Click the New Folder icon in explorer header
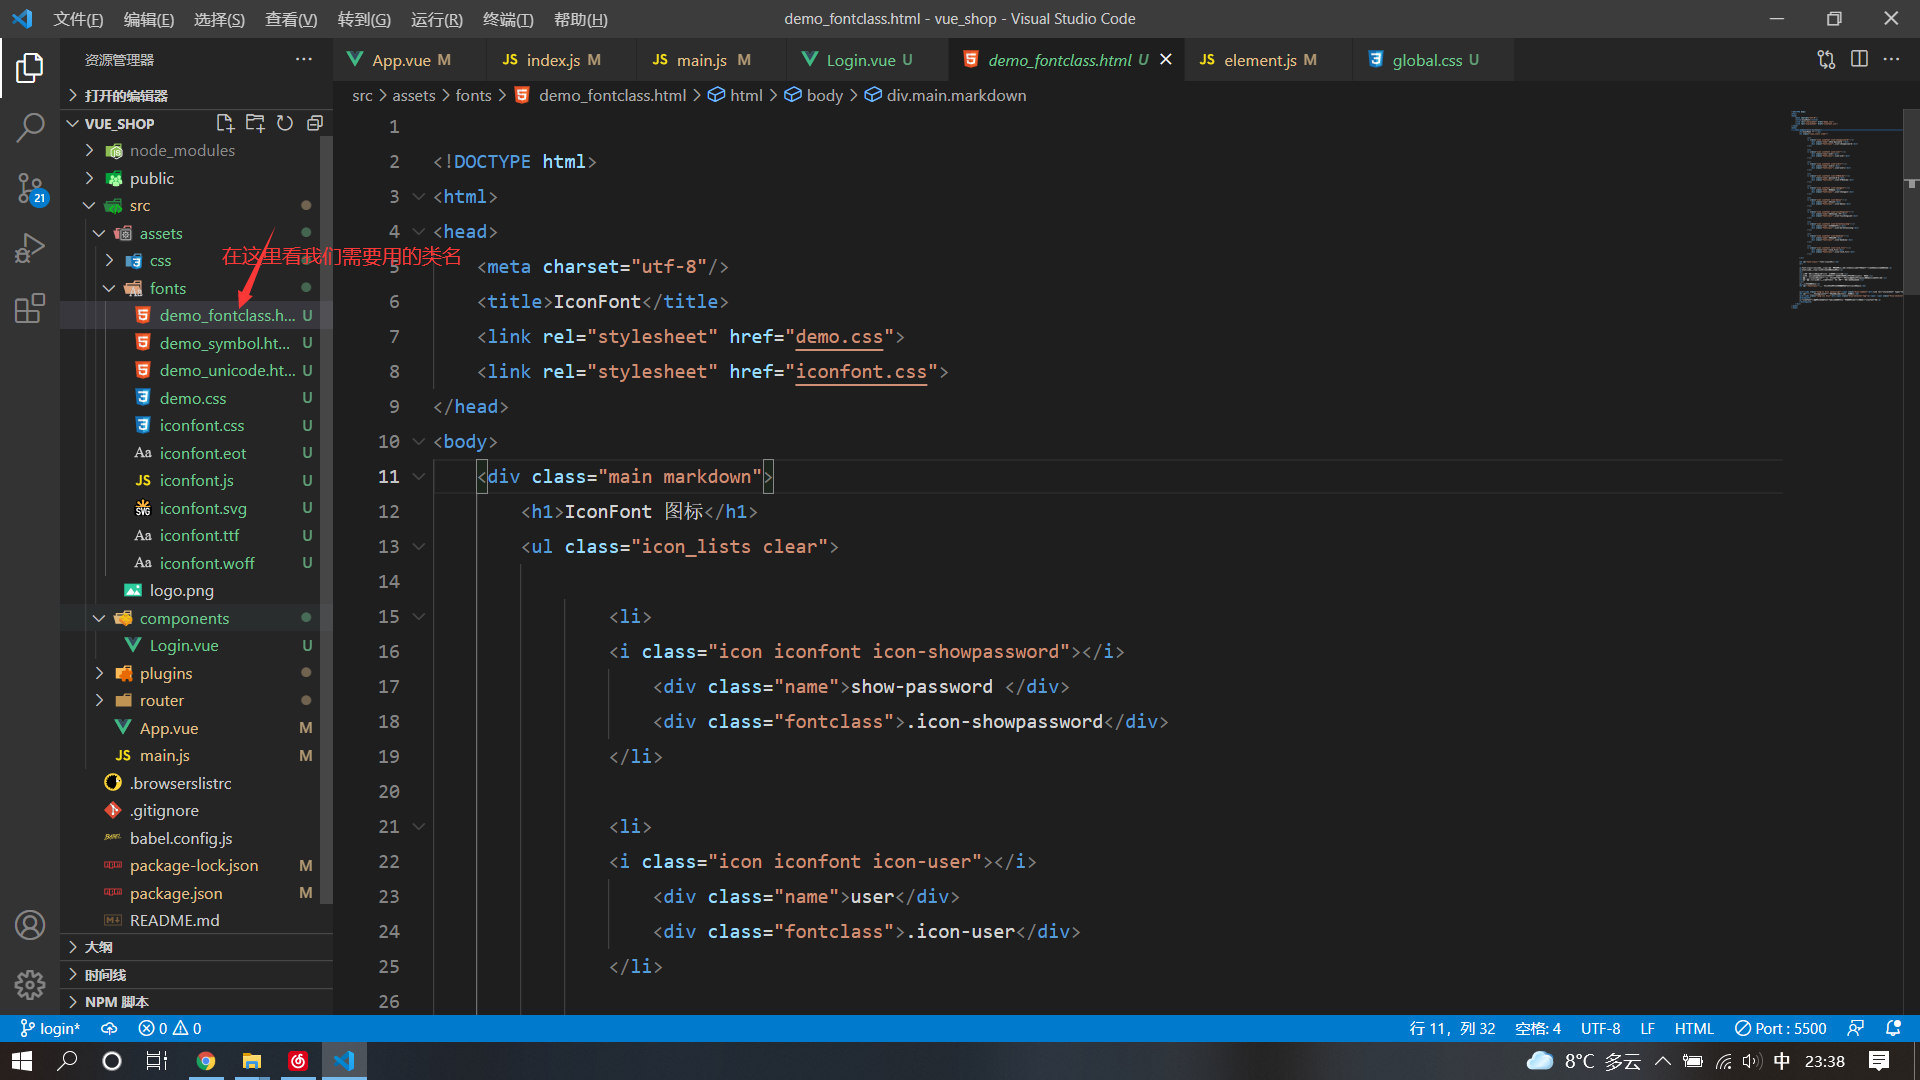1920x1080 pixels. (x=255, y=123)
